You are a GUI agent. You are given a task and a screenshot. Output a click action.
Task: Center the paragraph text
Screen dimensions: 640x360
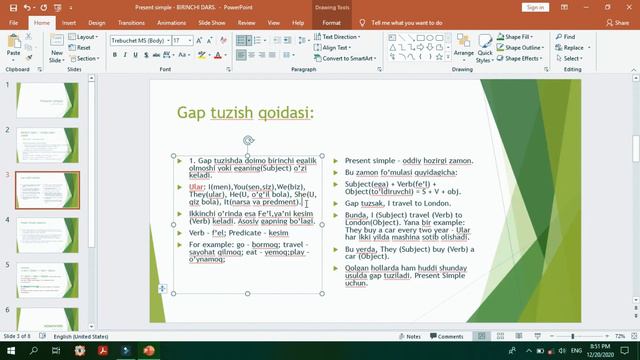(x=252, y=55)
